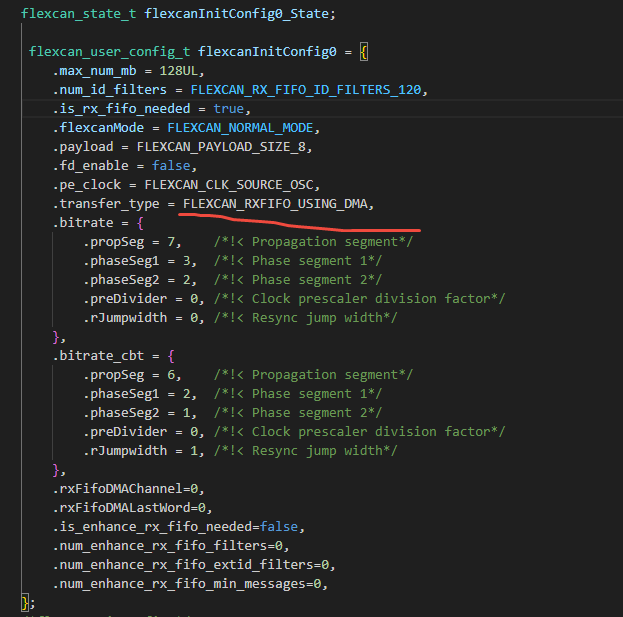Click the .pe_clock field name
Screen dimensions: 623x617
87,185
